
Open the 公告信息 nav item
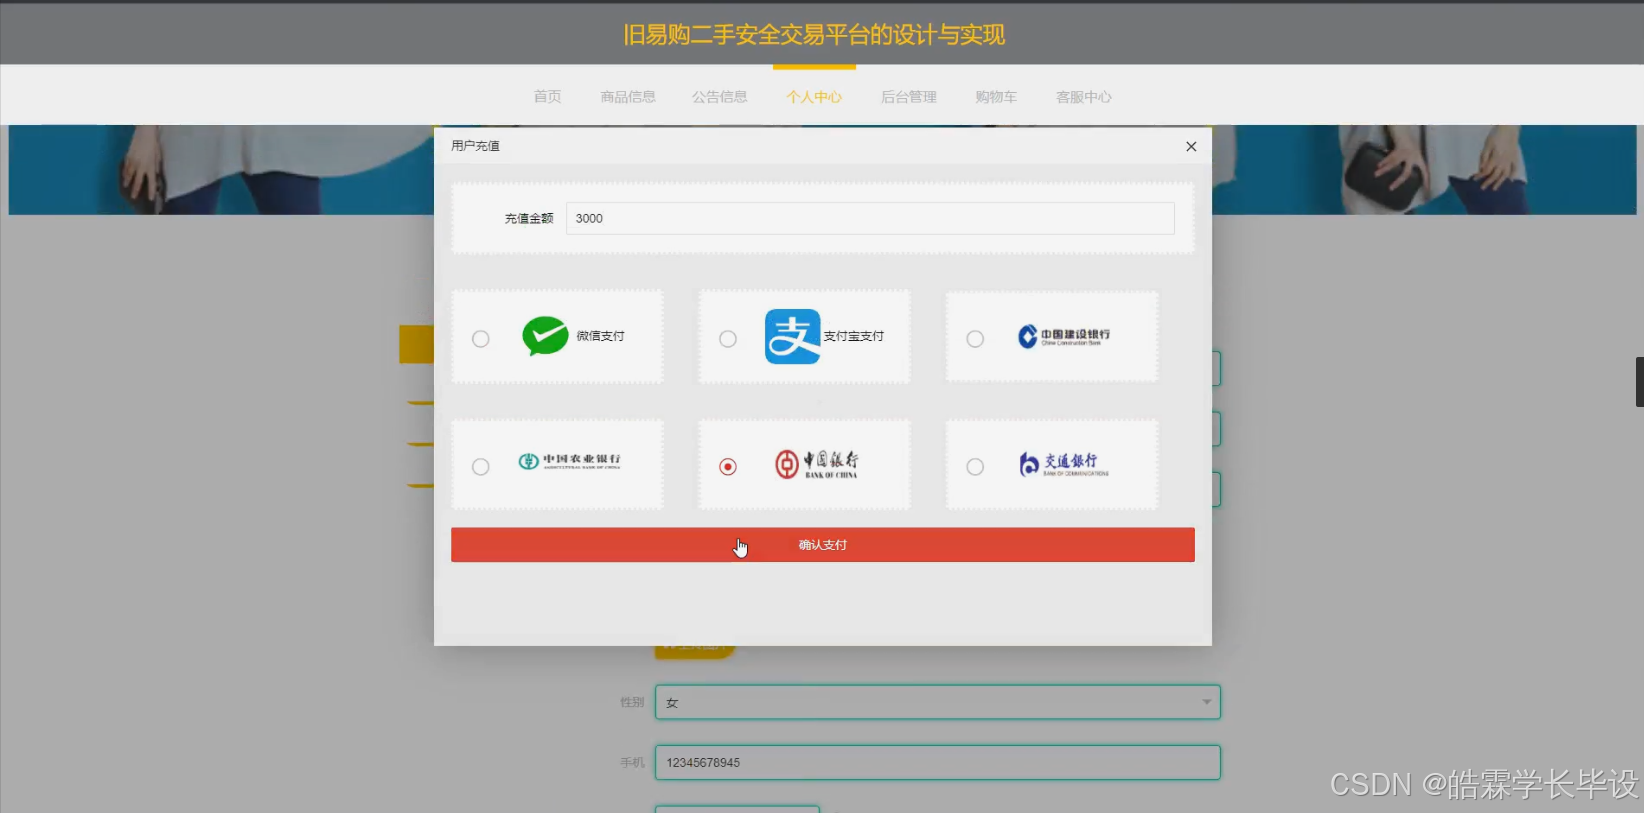tap(720, 97)
